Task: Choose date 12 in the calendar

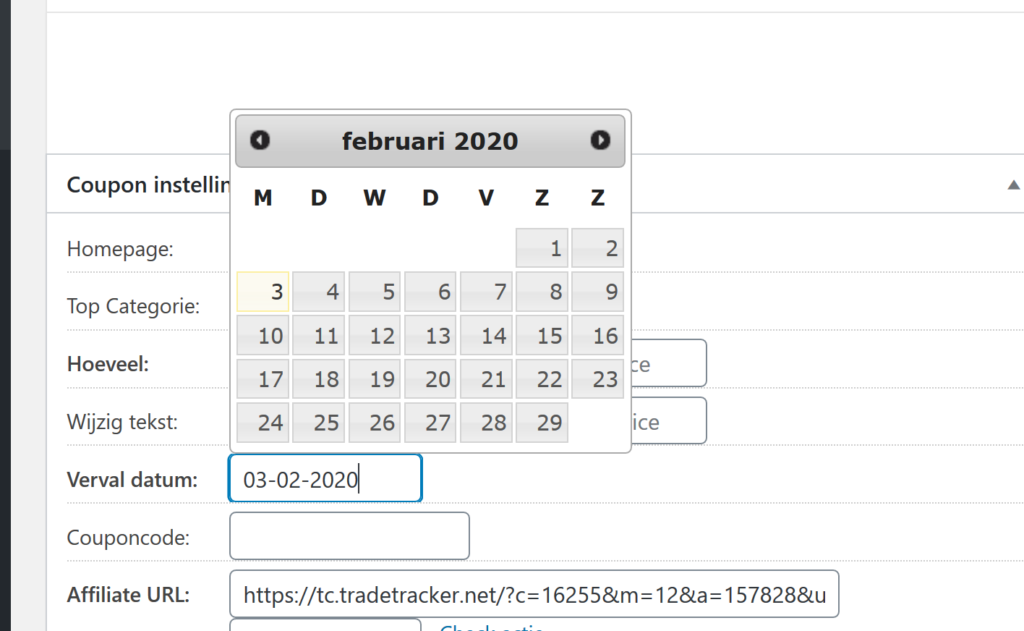Action: (375, 336)
